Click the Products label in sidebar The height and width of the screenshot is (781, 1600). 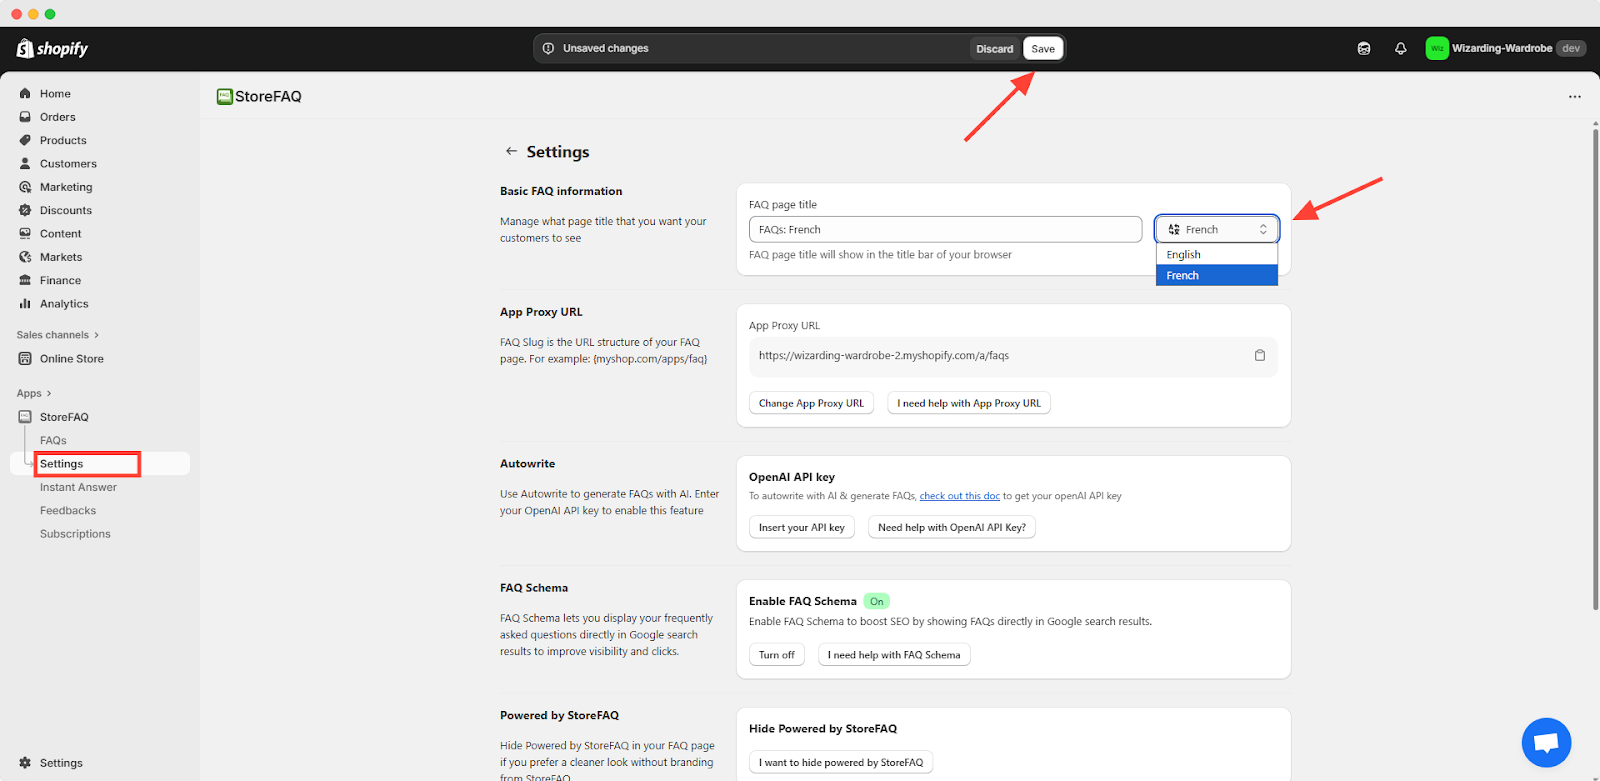63,140
